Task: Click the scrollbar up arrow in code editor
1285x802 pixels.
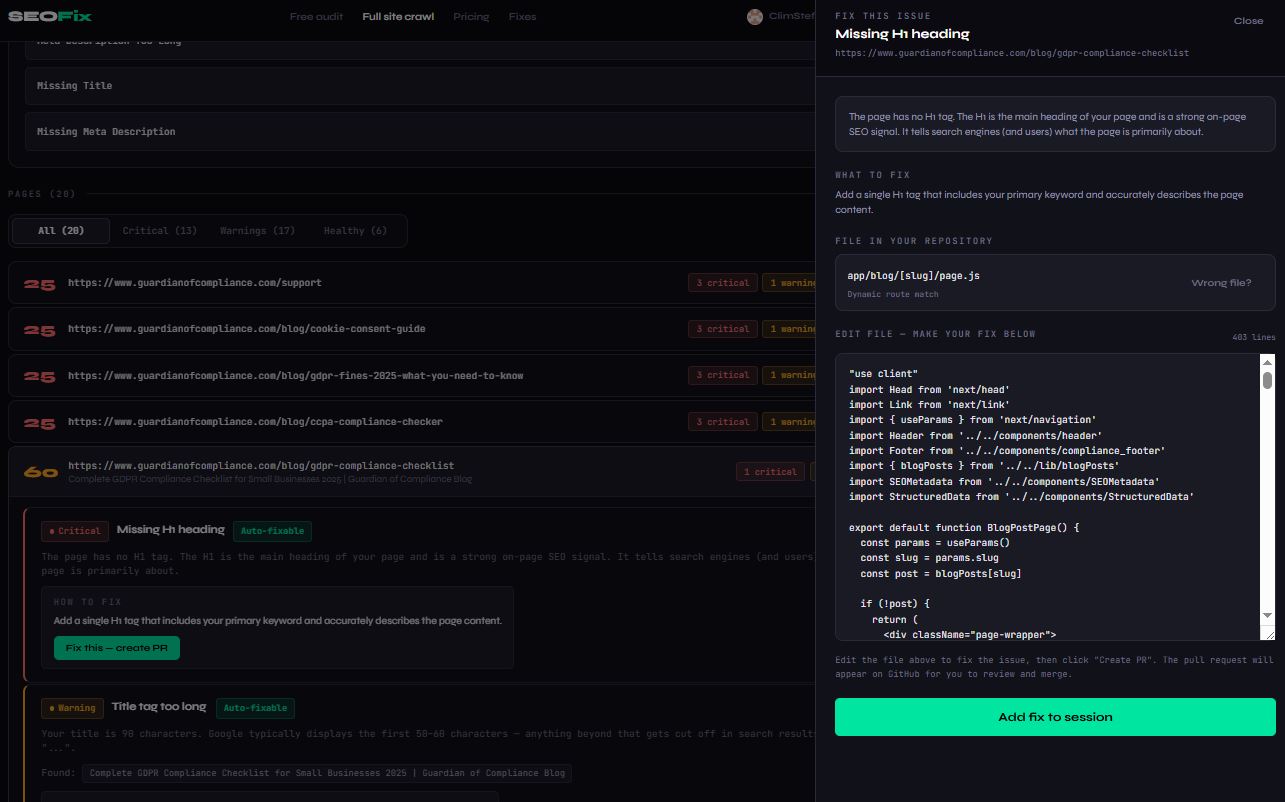Action: click(1267, 362)
